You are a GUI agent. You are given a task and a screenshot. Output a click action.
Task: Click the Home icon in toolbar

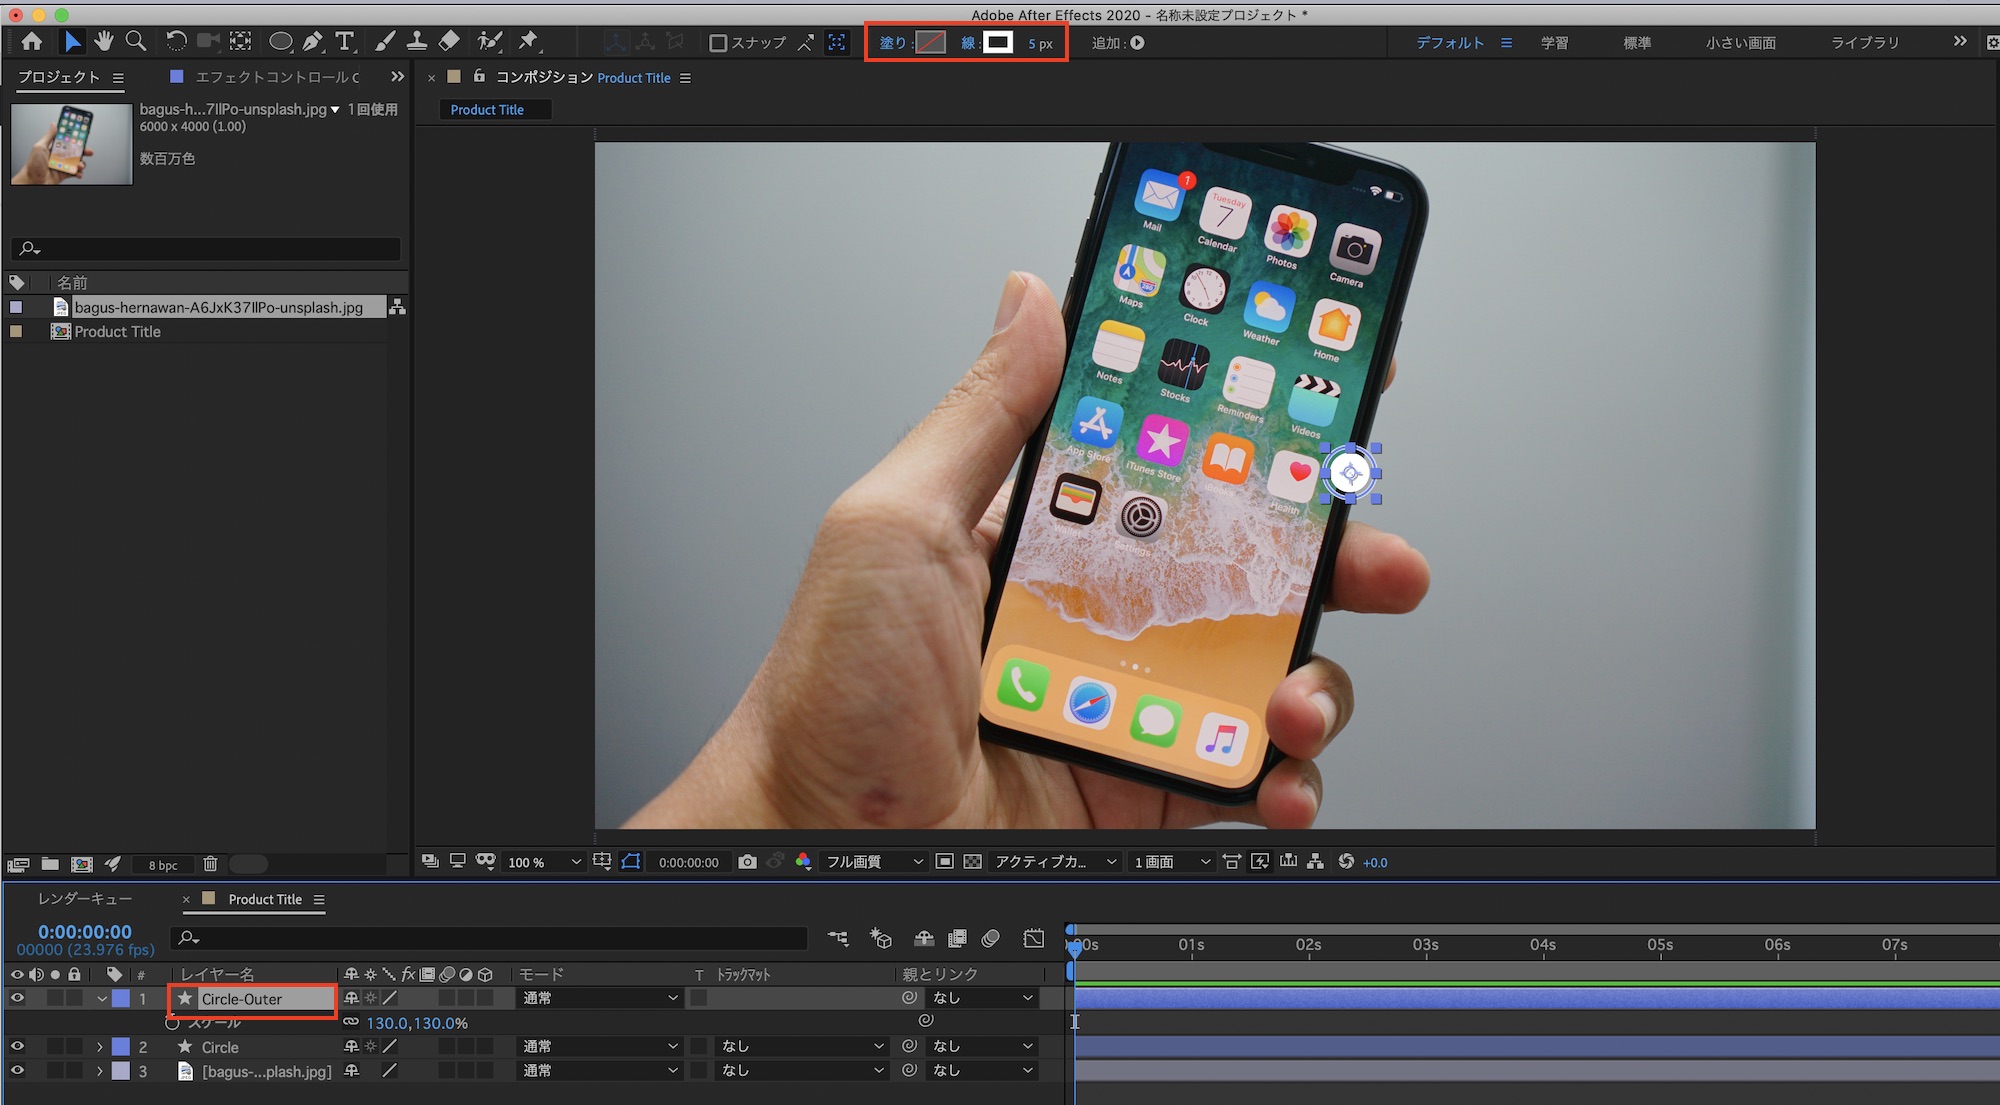click(x=32, y=41)
